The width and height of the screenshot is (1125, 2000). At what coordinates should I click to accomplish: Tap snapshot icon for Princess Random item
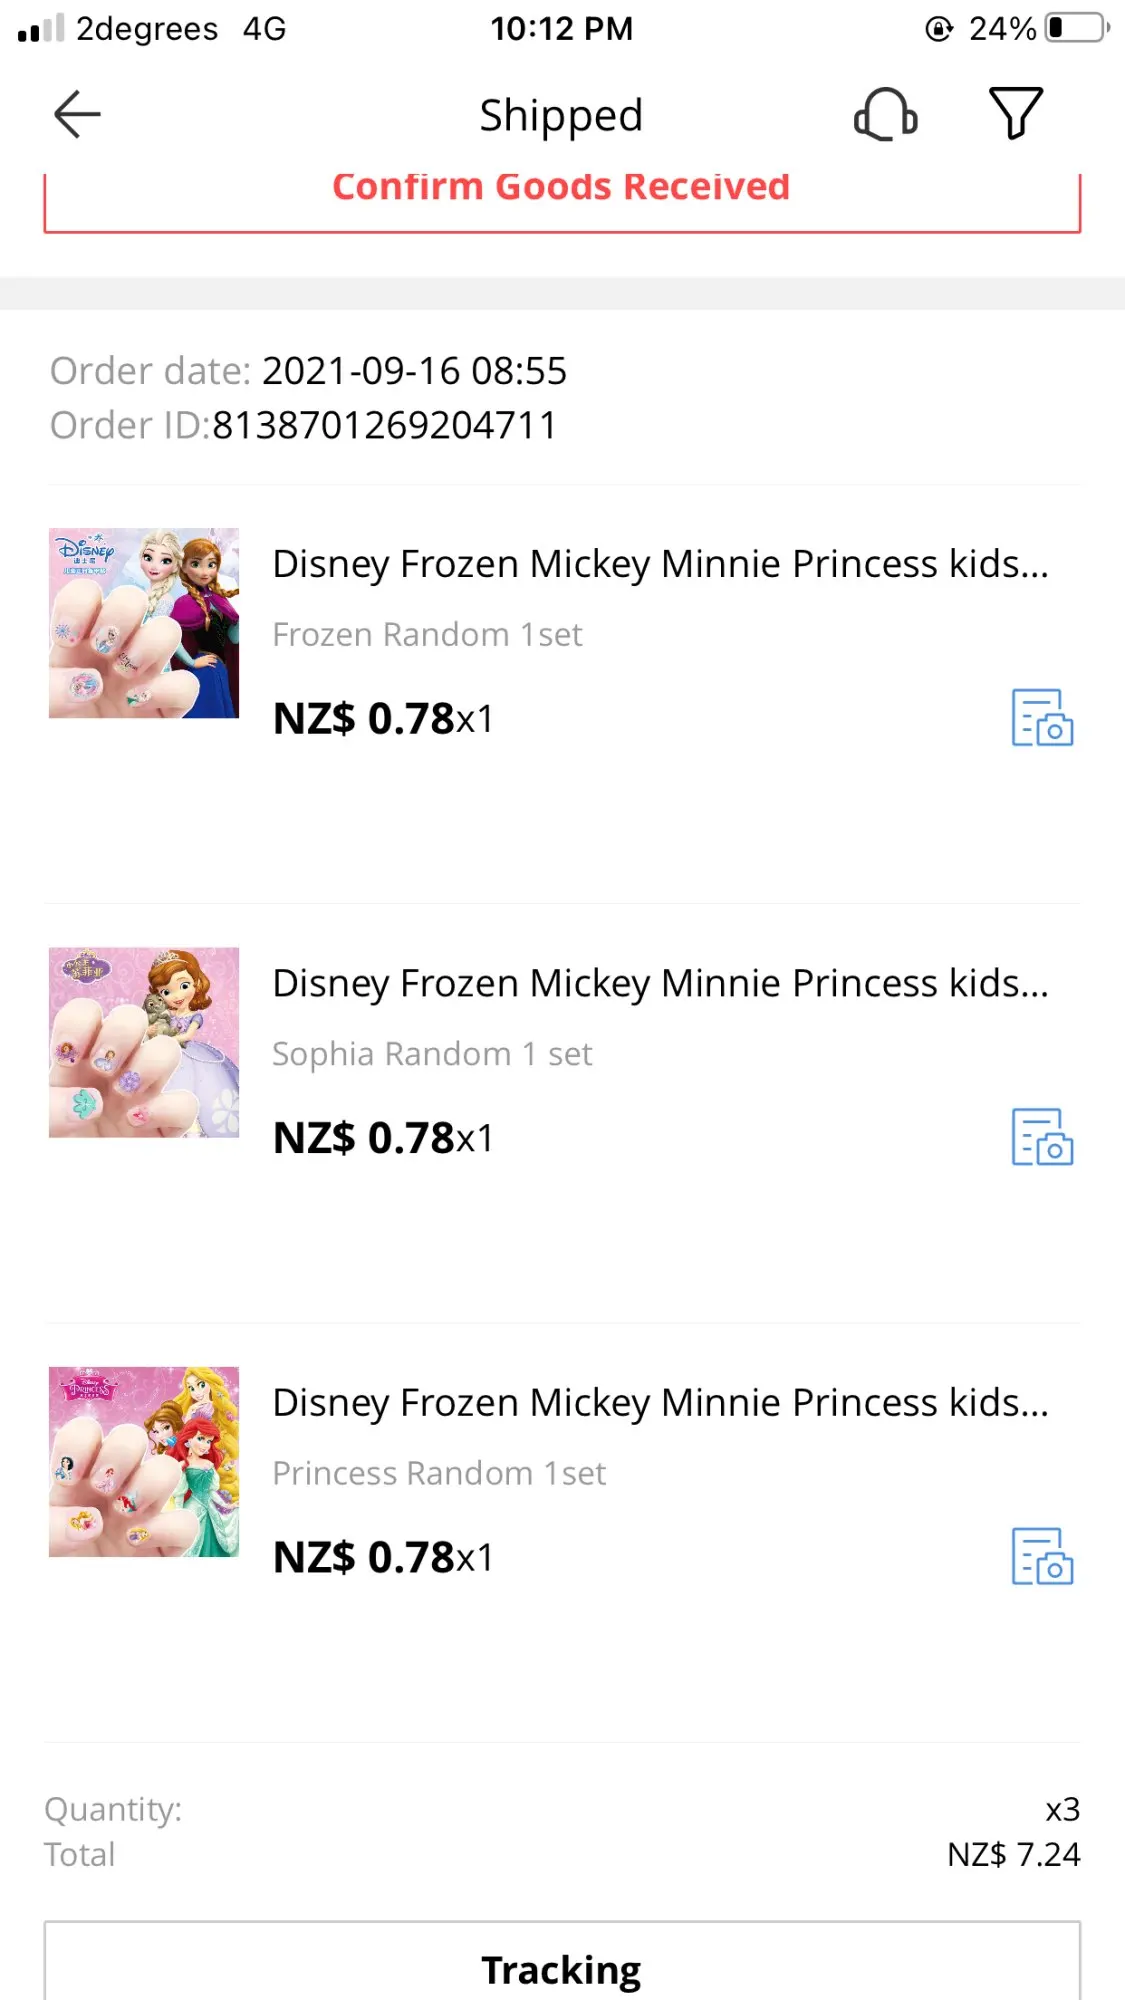1042,1556
